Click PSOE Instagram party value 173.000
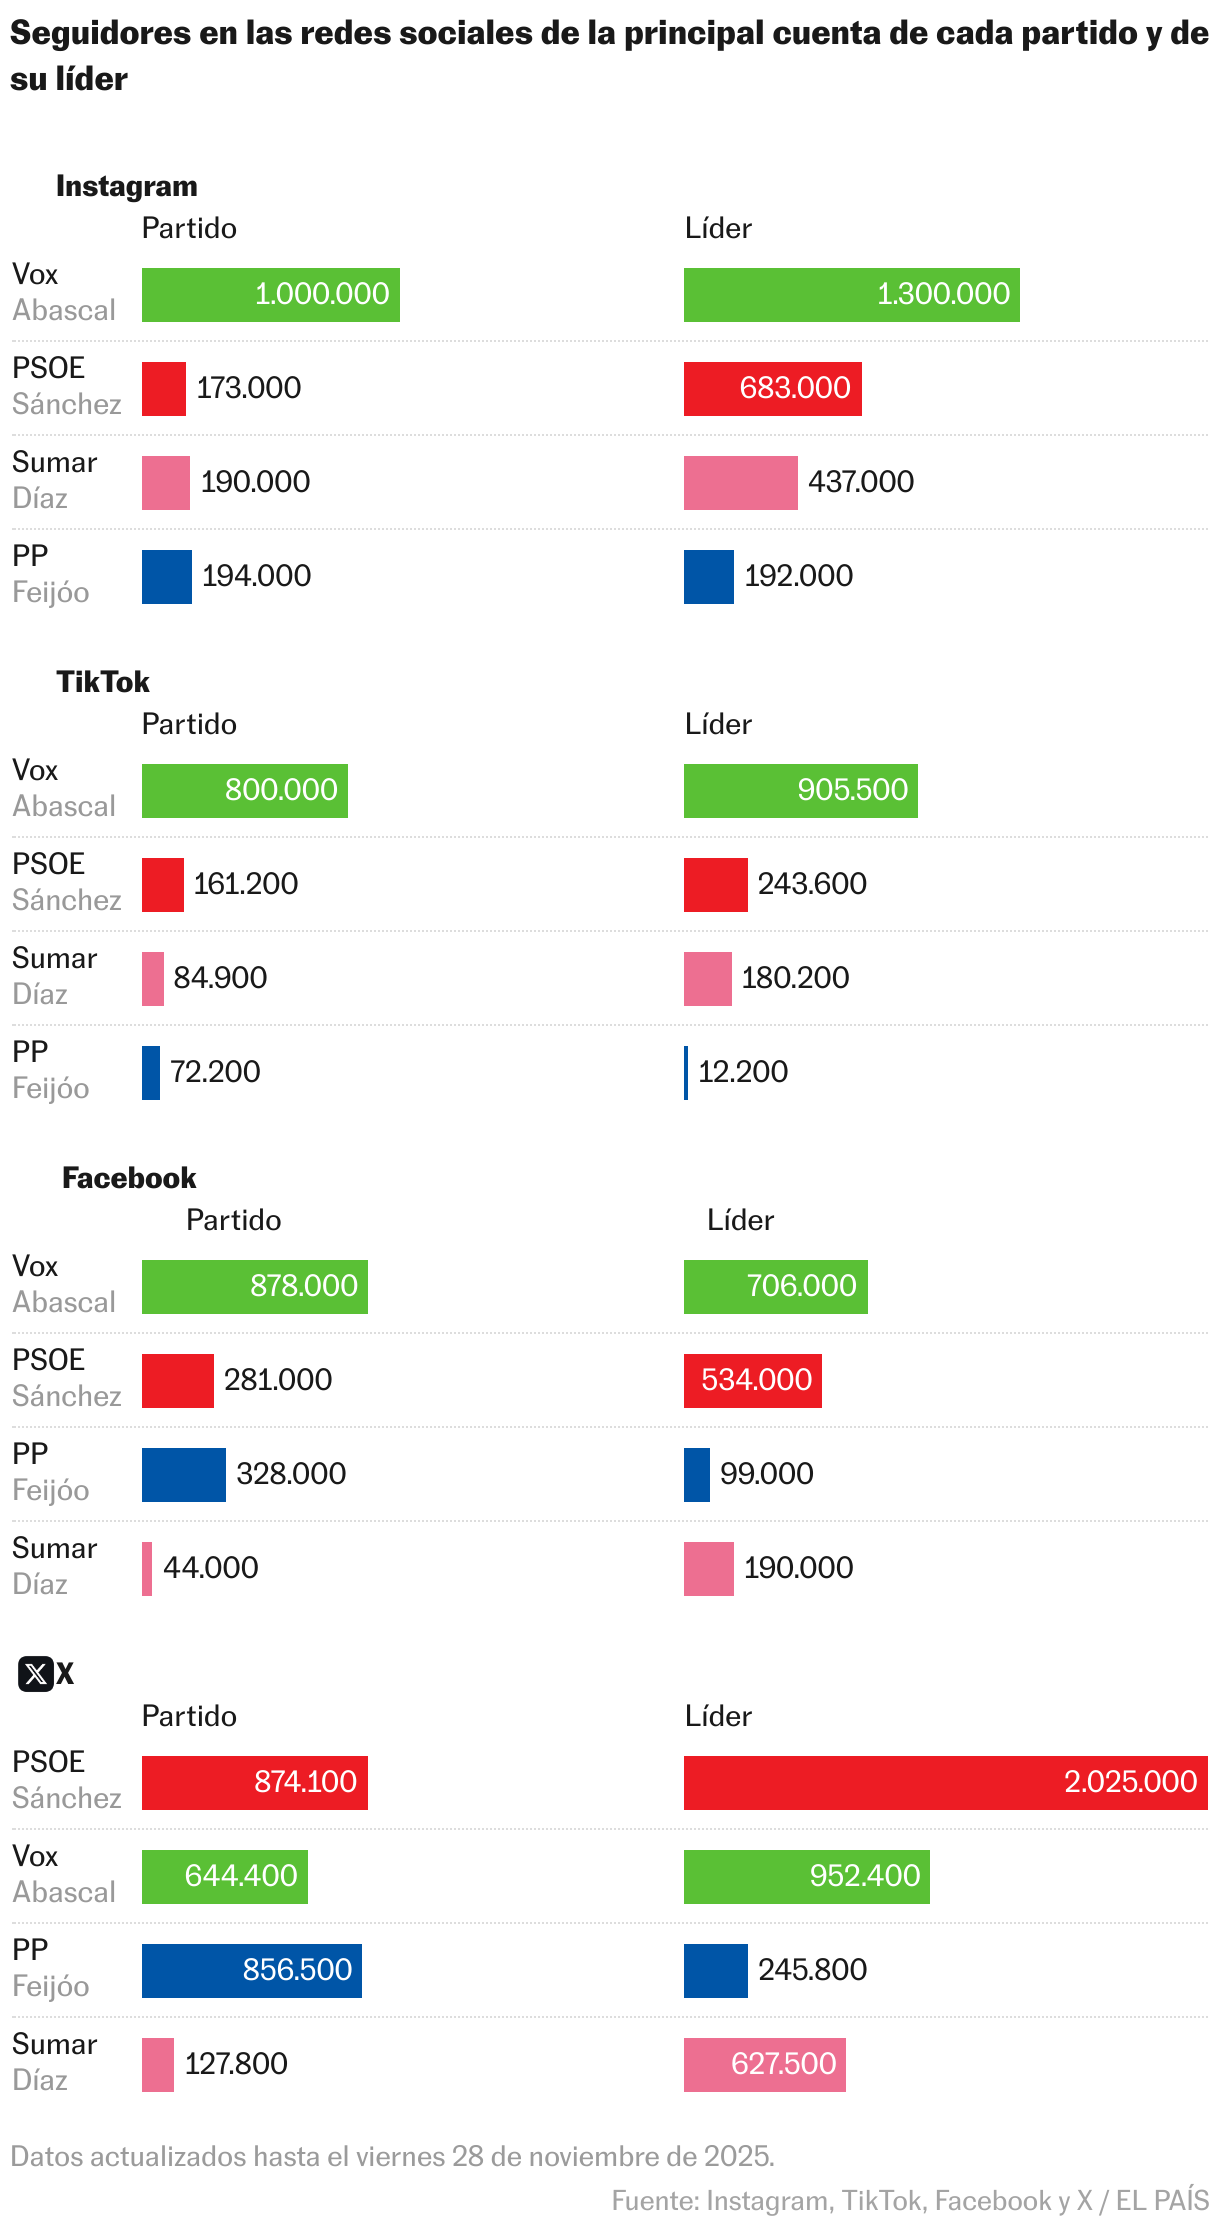The height and width of the screenshot is (2230, 1220). click(x=248, y=388)
